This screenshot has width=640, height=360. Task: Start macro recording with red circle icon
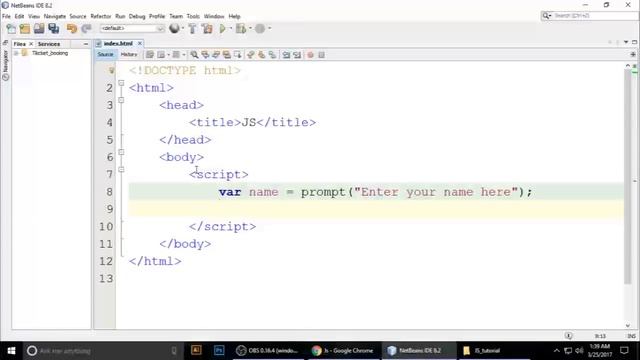(x=311, y=55)
